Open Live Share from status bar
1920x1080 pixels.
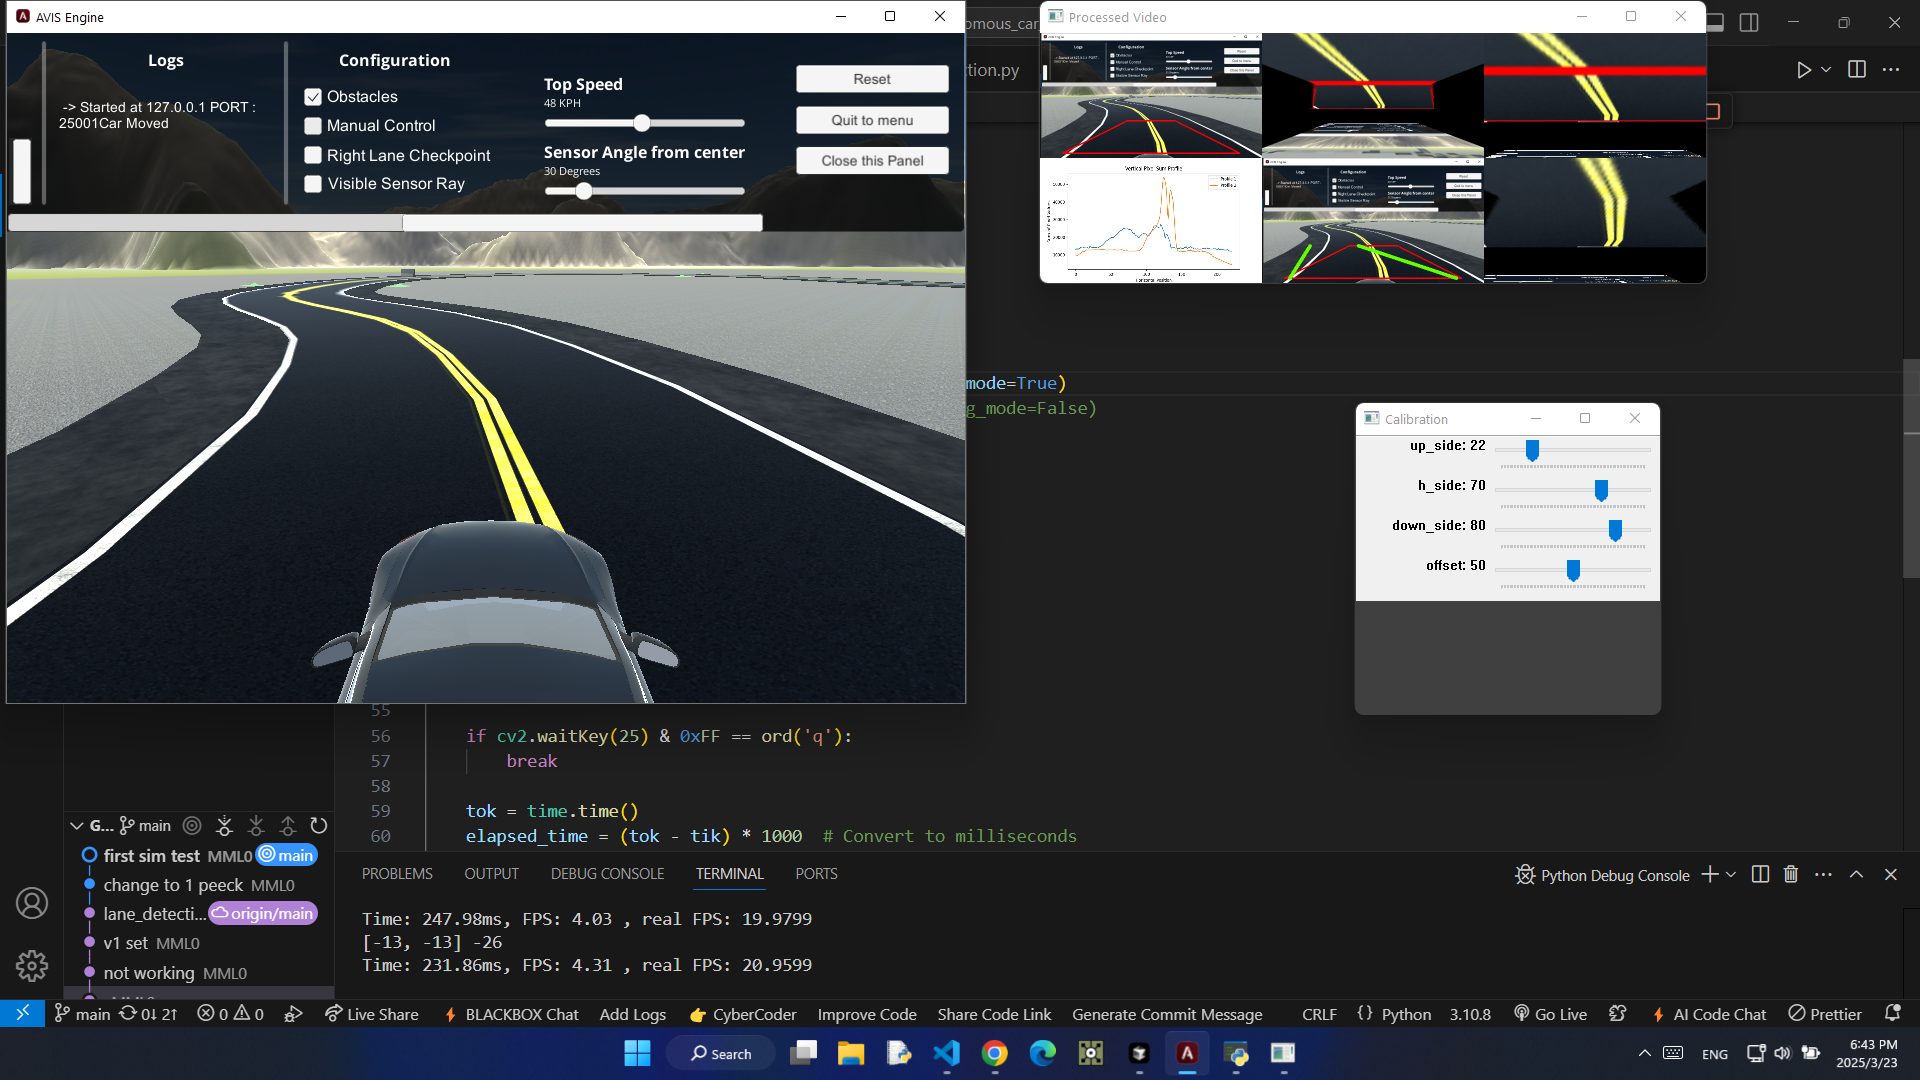pos(372,1014)
